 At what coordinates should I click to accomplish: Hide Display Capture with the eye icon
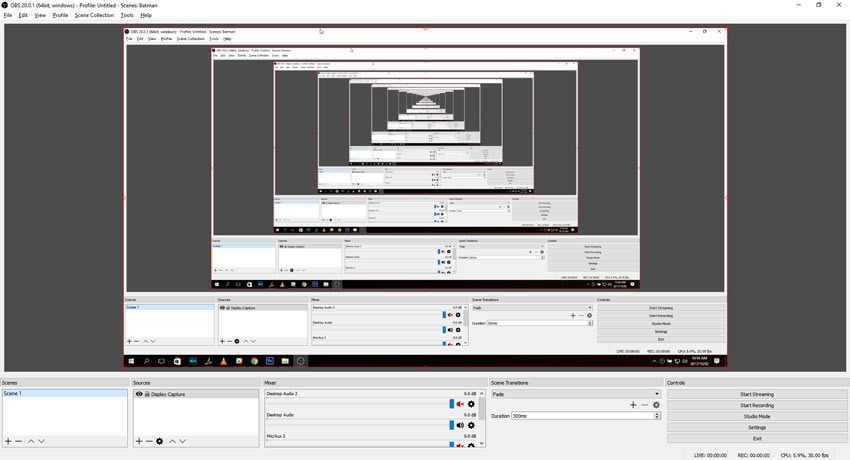pos(139,394)
